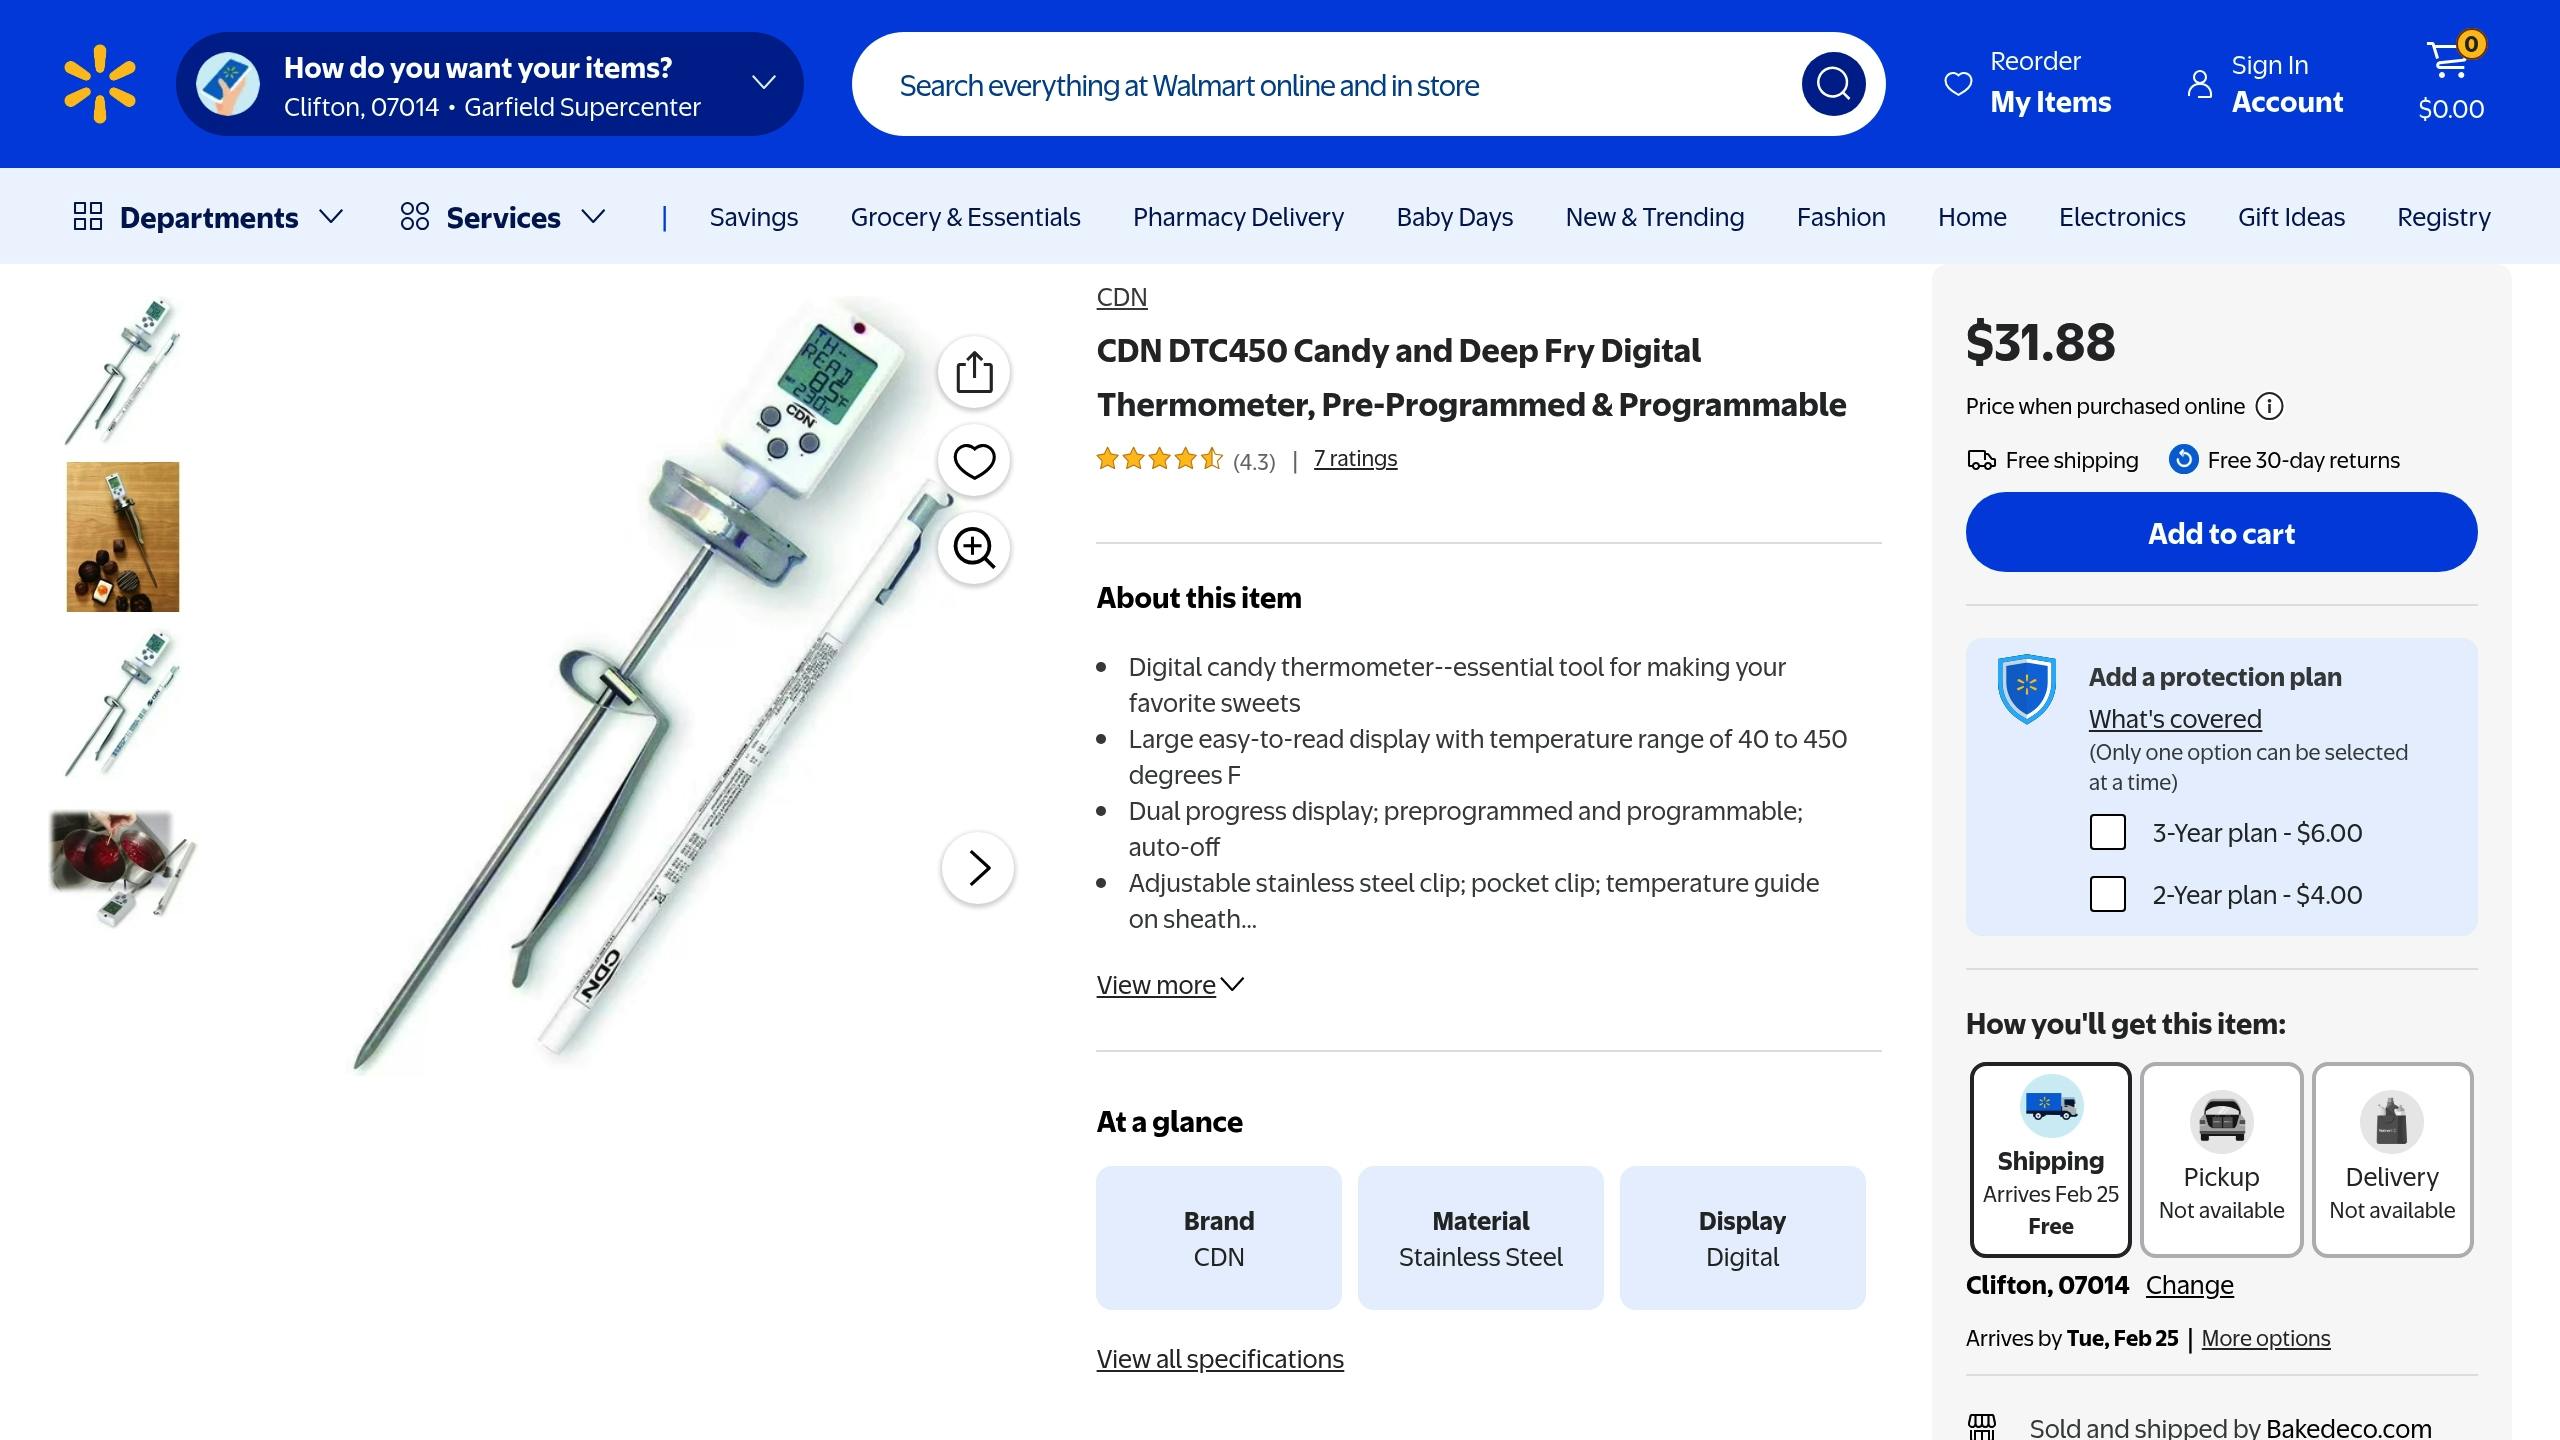
Task: Add product to favorites with heart icon
Action: coord(974,460)
